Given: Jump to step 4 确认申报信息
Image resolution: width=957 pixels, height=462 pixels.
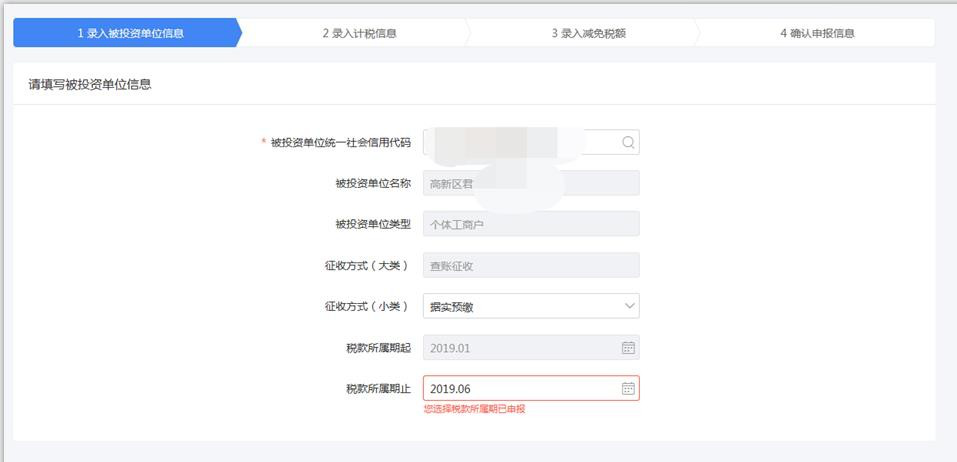Looking at the screenshot, I should (x=817, y=33).
